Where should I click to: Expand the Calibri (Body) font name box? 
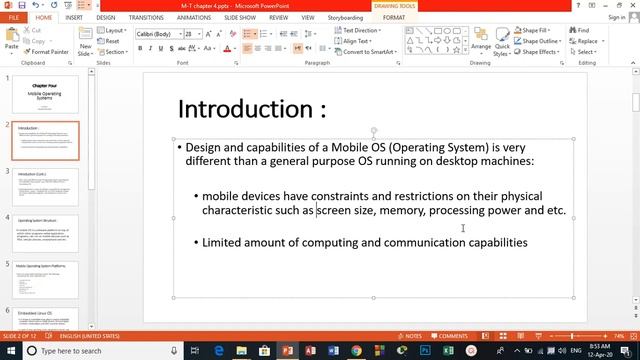[180, 34]
